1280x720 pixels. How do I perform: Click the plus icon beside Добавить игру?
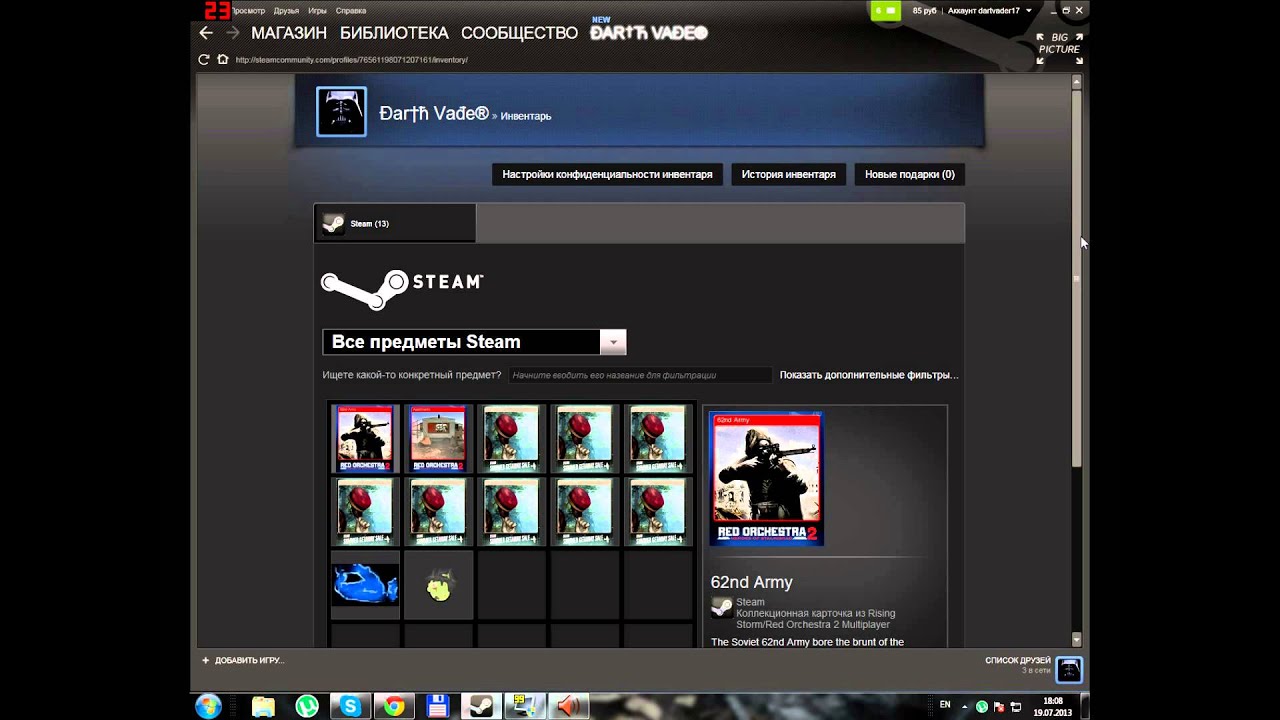[x=205, y=660]
